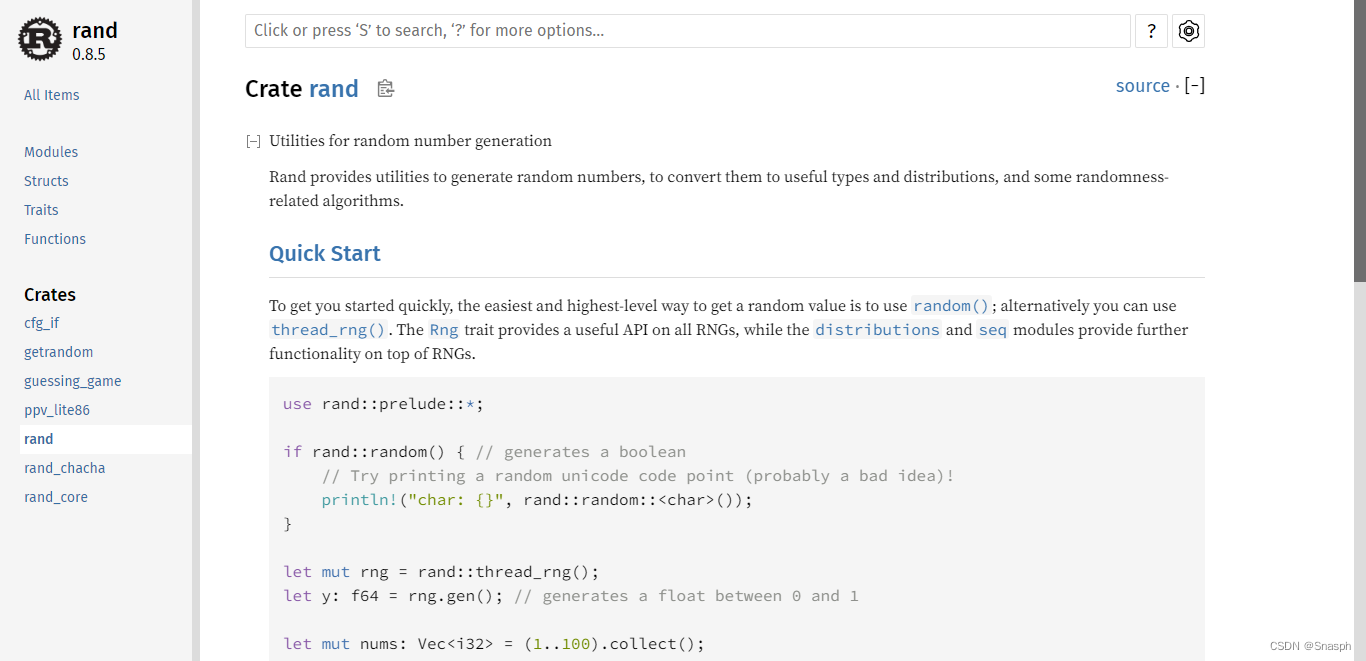This screenshot has height=661, width=1366.
Task: Select the rand crate in sidebar
Action: 105,439
